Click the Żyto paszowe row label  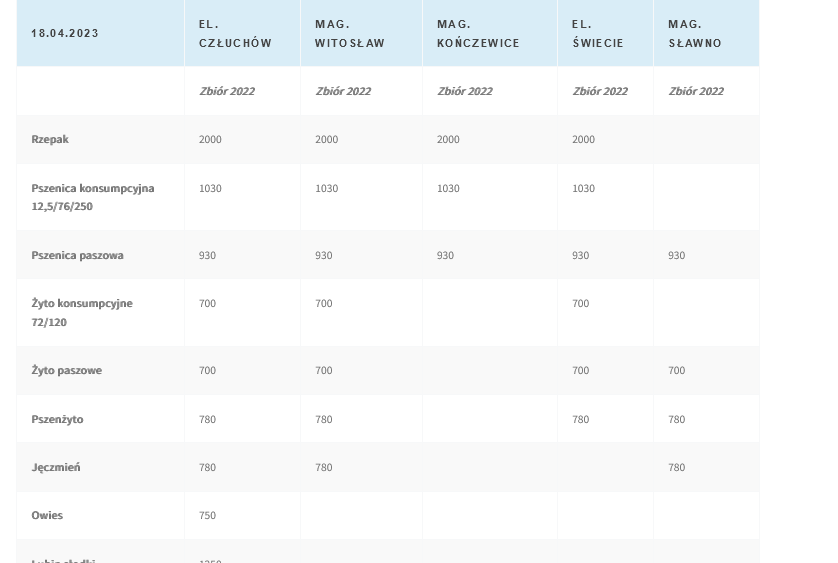pos(66,370)
